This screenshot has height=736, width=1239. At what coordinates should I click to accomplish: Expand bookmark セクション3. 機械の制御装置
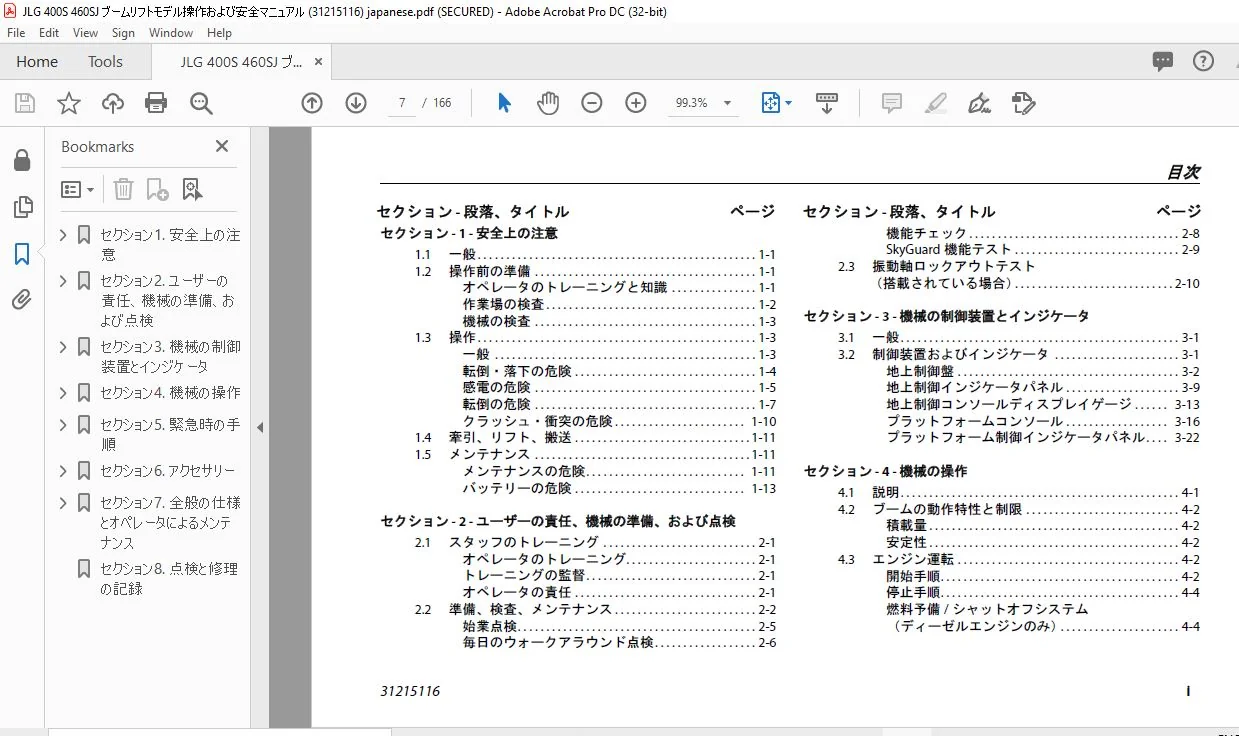63,347
